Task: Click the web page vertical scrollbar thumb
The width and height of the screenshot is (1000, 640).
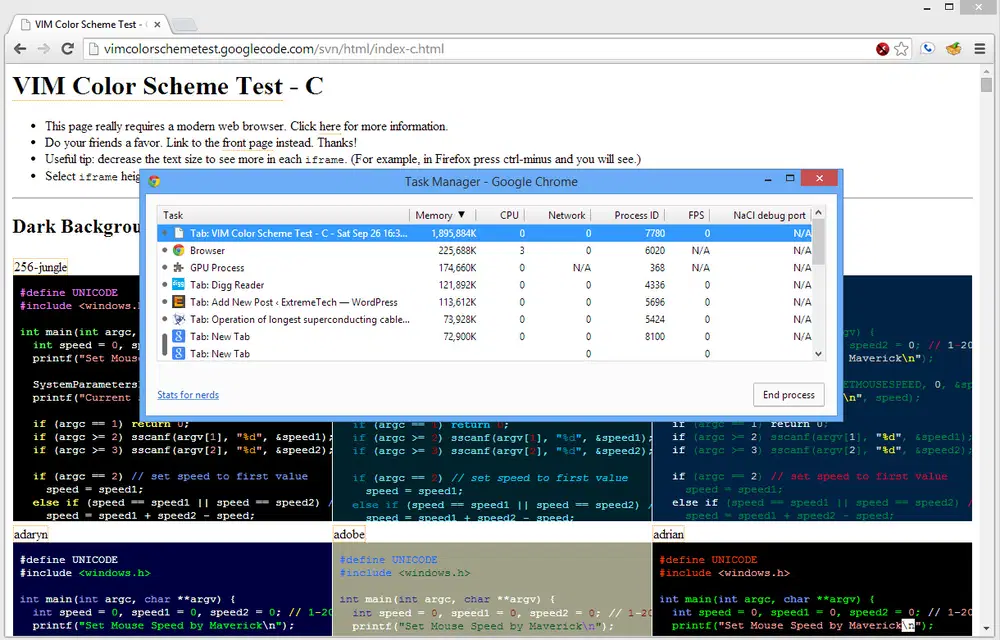Action: click(x=987, y=85)
